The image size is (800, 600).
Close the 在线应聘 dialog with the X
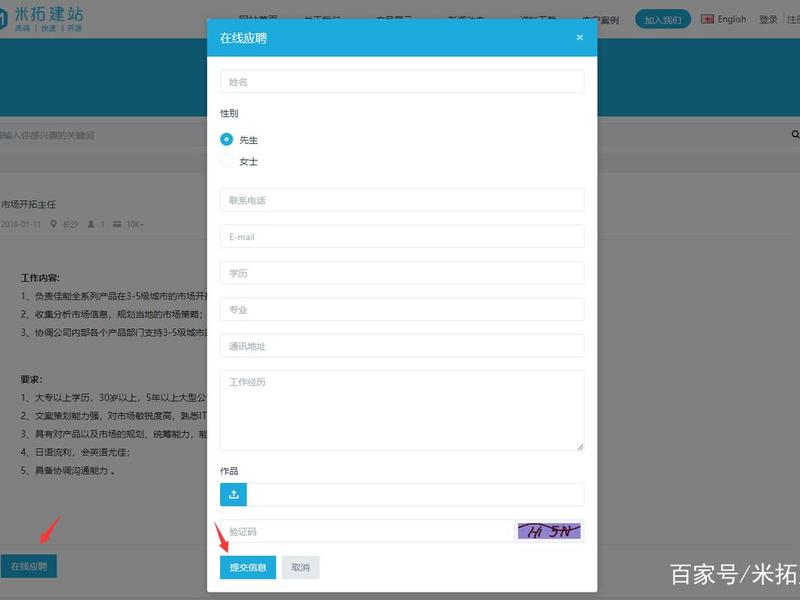click(x=580, y=37)
